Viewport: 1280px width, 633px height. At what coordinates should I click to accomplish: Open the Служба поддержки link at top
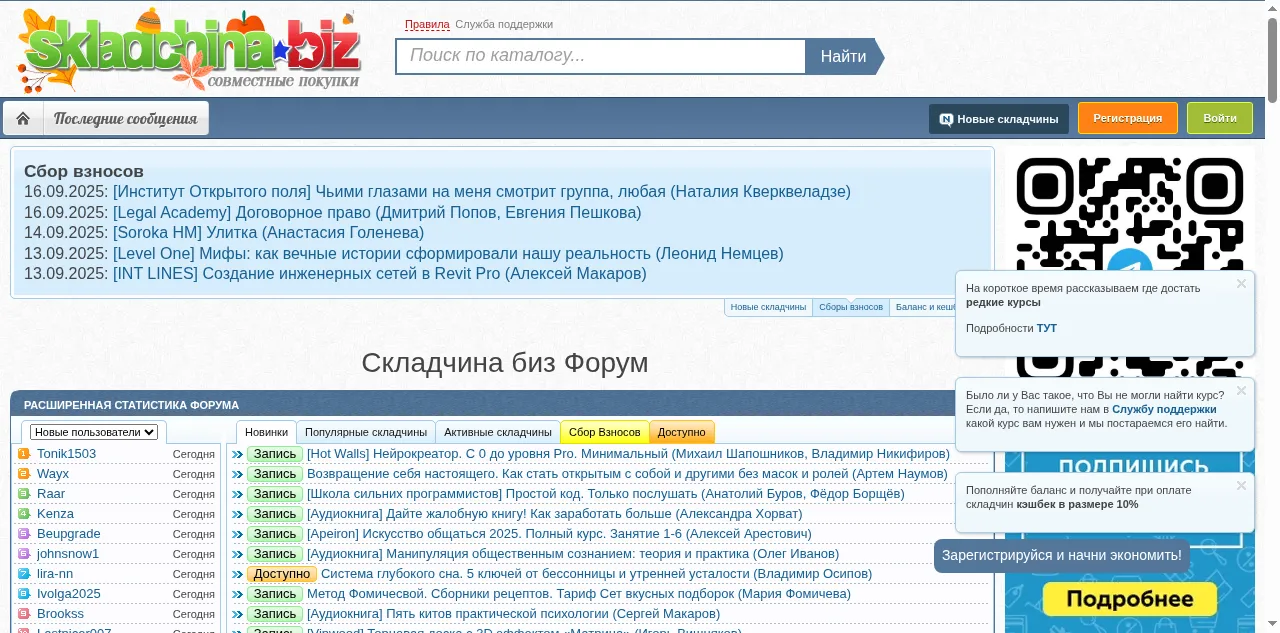(x=504, y=24)
